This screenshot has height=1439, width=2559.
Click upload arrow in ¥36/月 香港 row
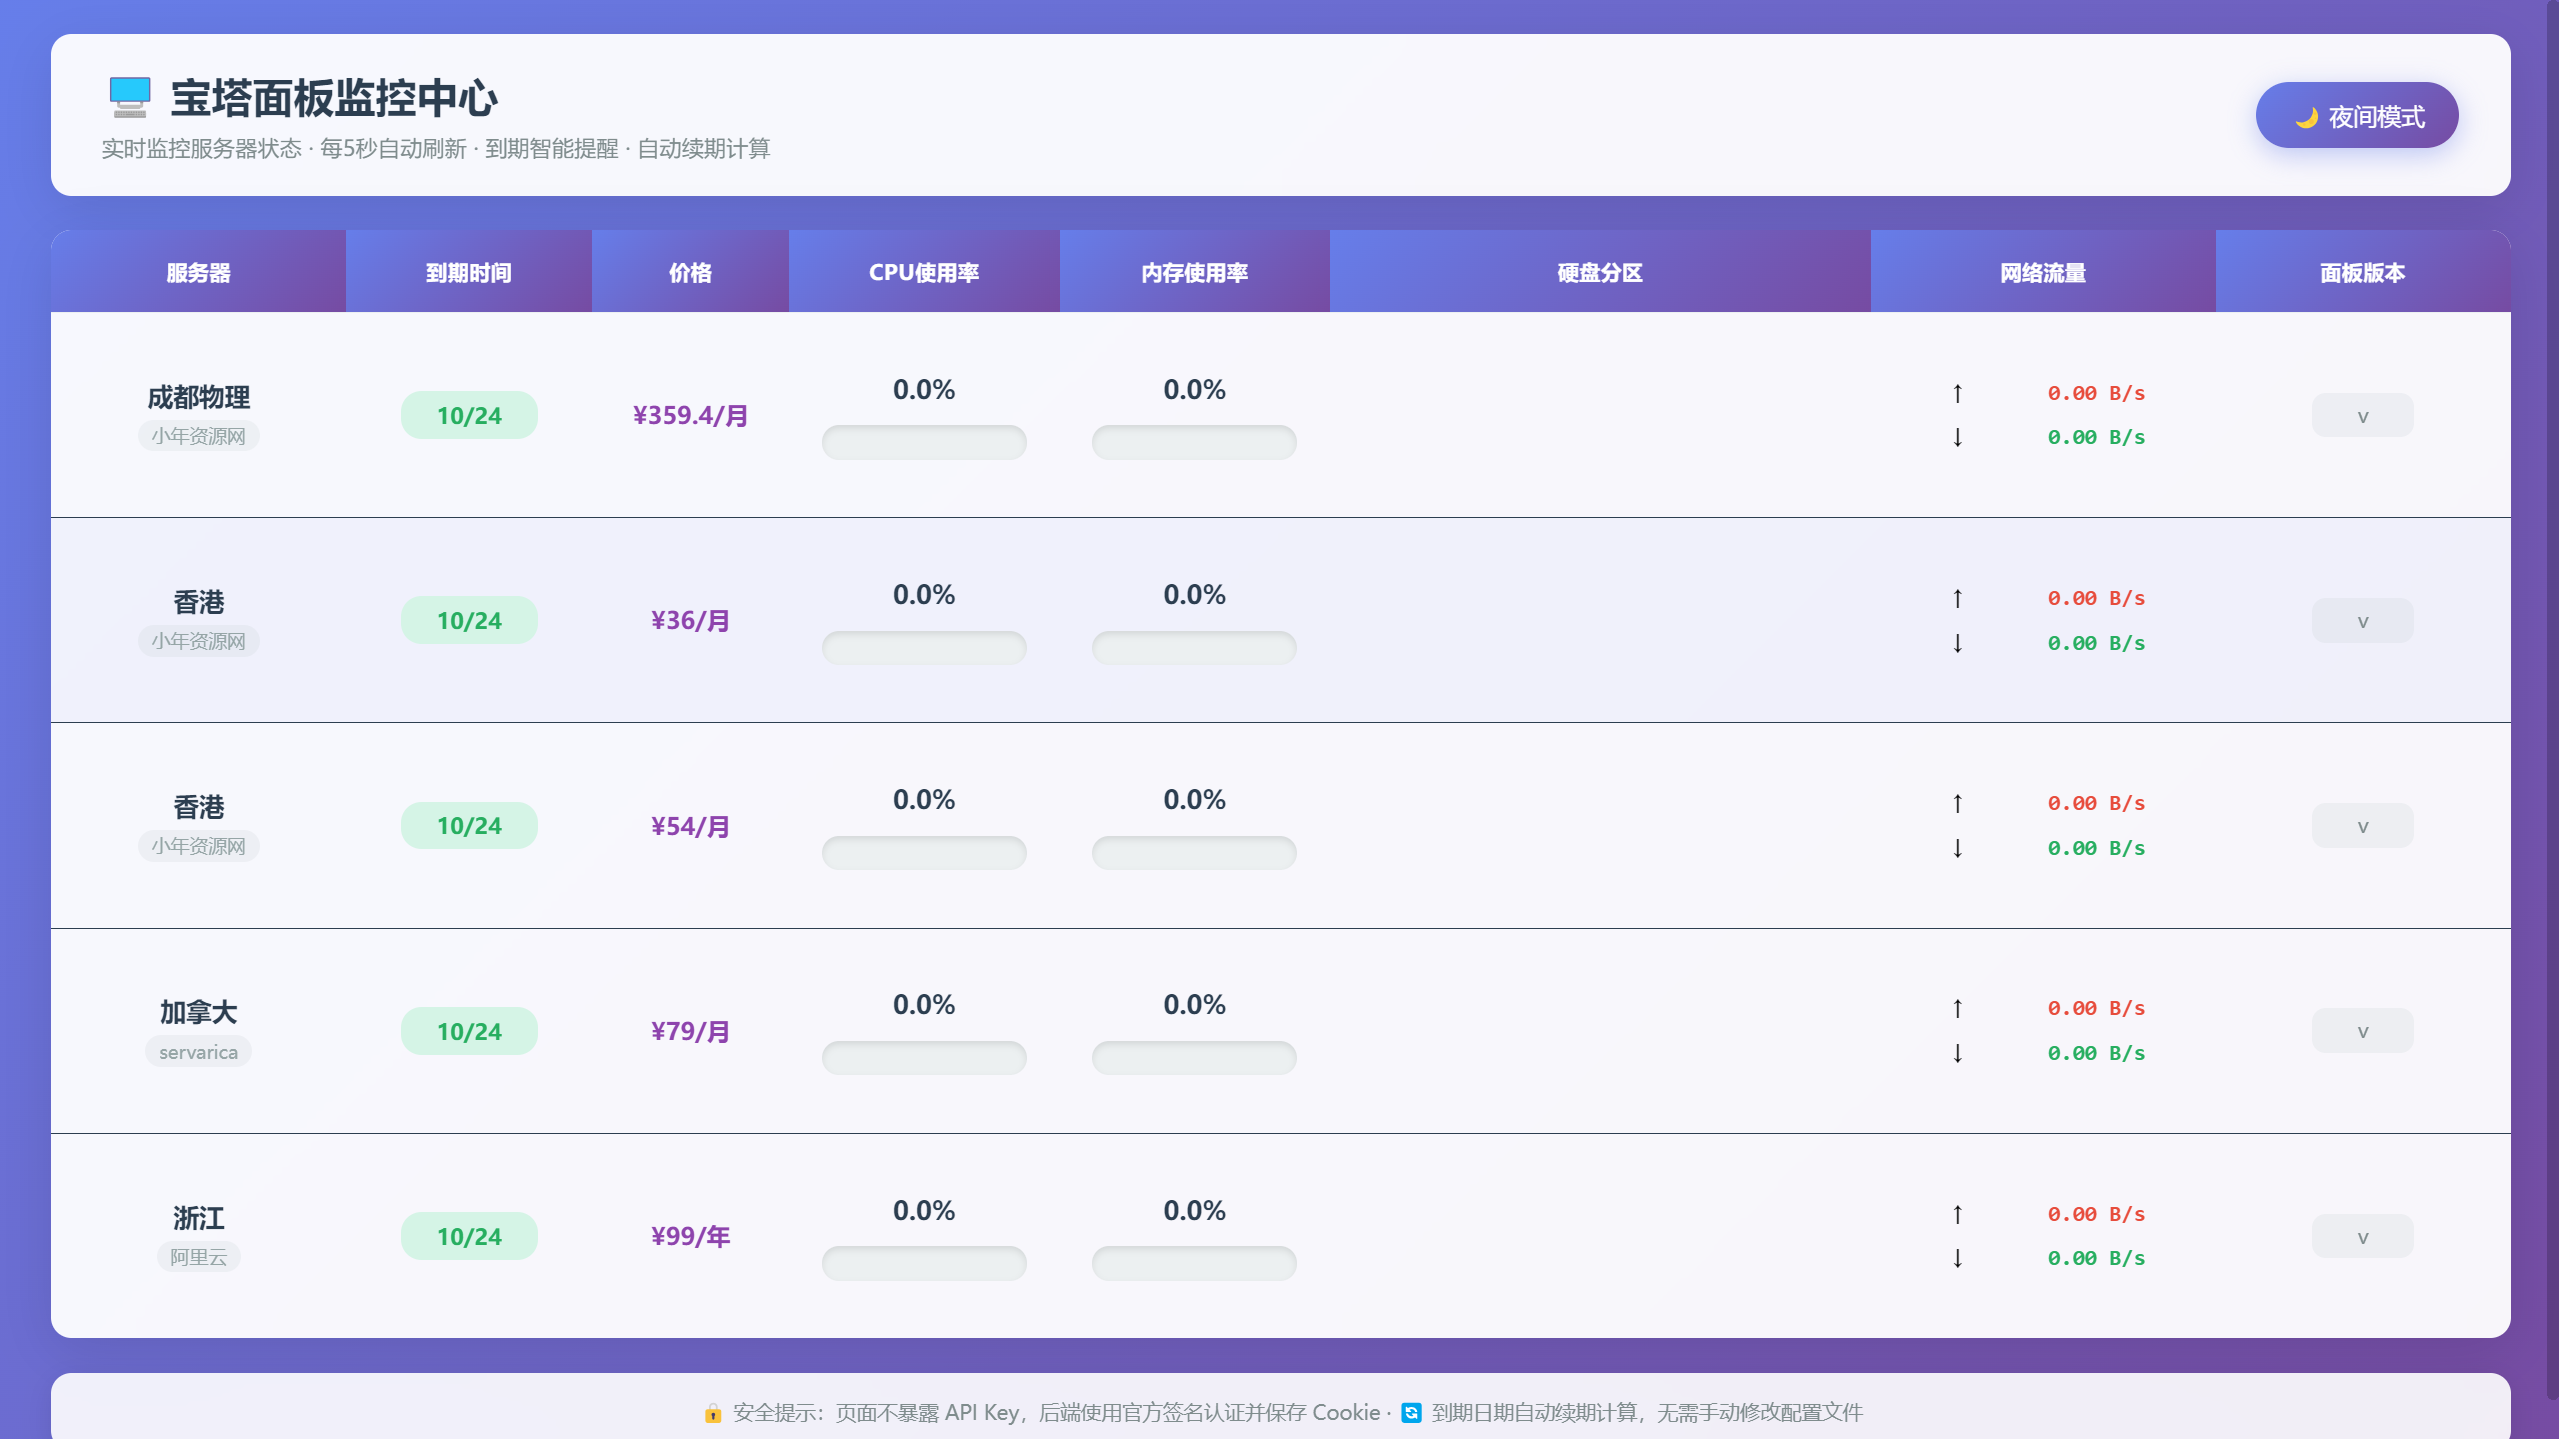1957,598
